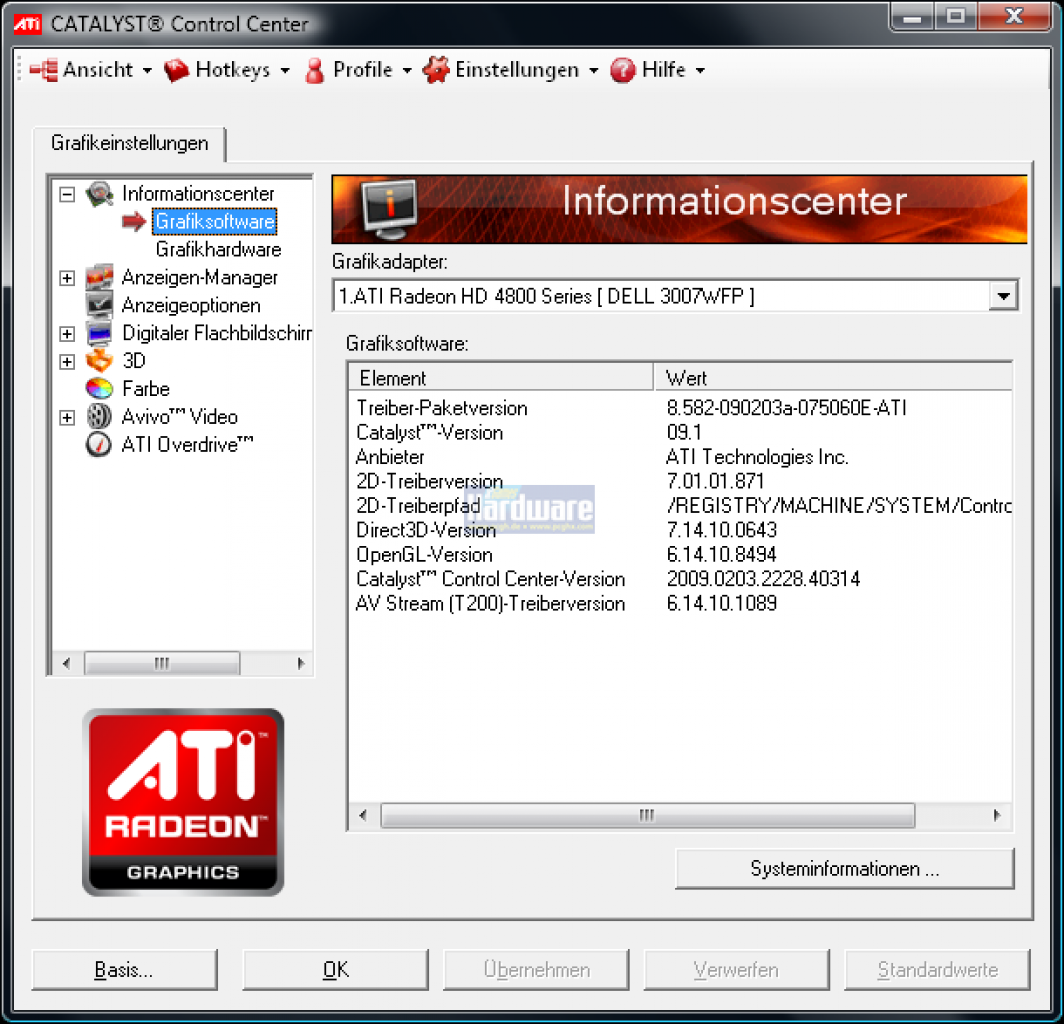
Task: Select the Anbieter row
Action: tap(680, 457)
